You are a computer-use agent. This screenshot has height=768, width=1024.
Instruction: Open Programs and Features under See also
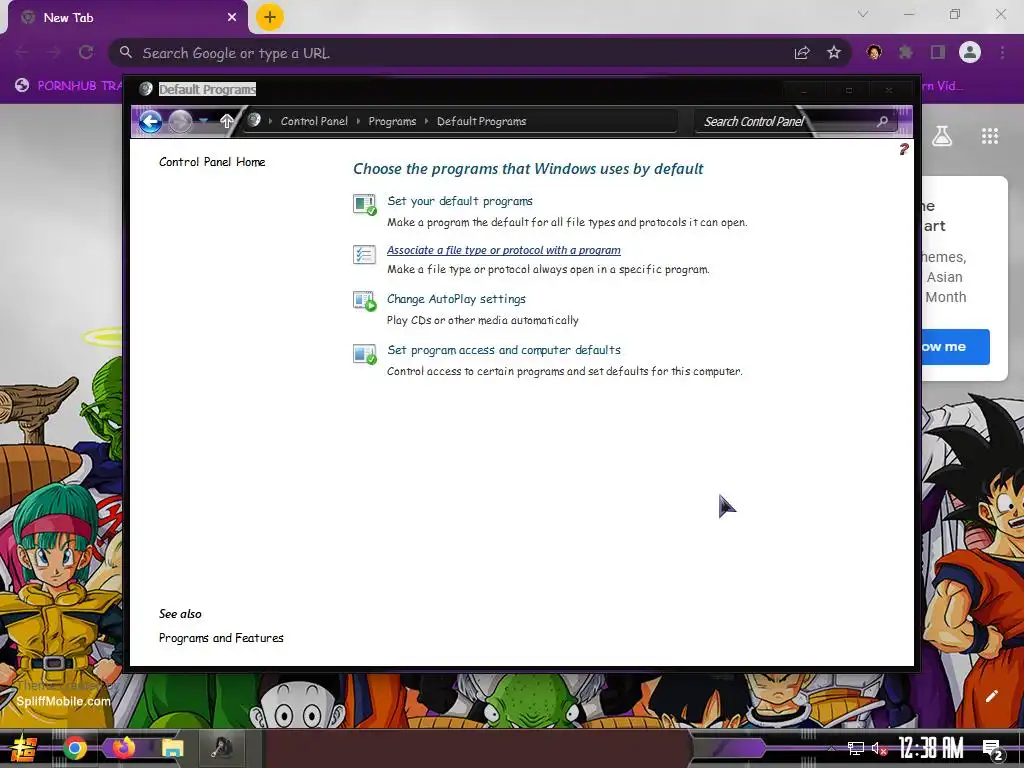[221, 638]
